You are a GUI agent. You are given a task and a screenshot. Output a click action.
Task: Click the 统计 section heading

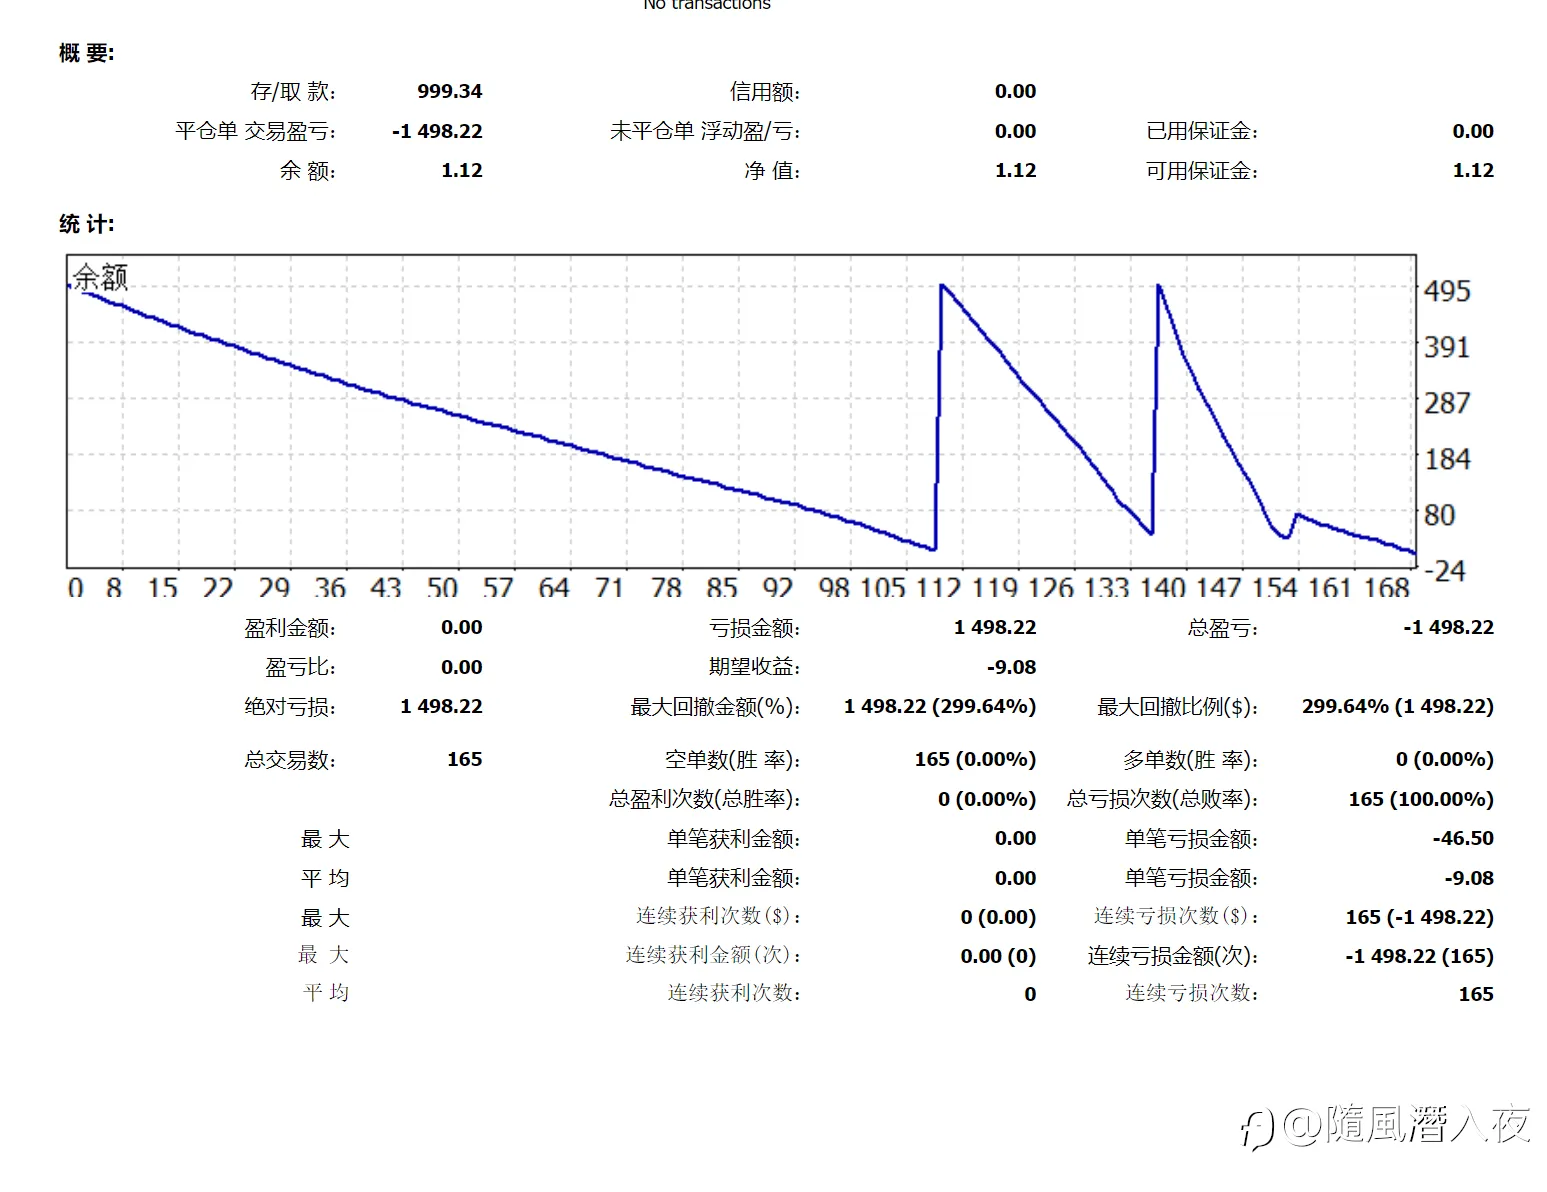[x=87, y=223]
